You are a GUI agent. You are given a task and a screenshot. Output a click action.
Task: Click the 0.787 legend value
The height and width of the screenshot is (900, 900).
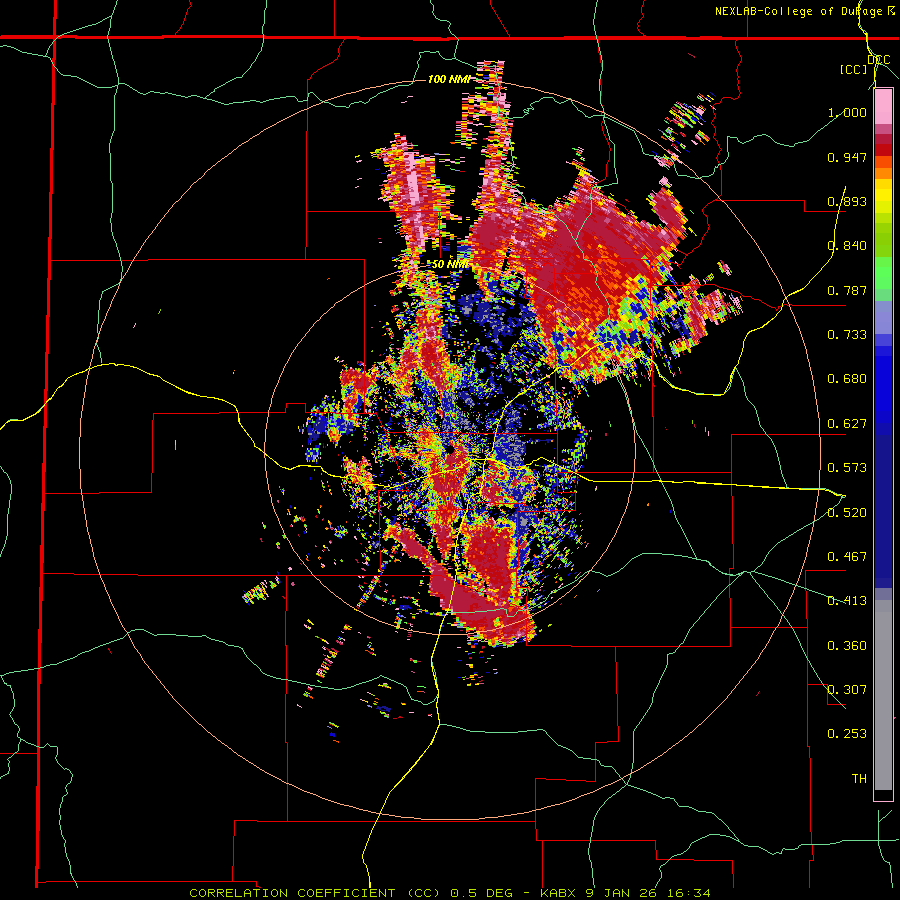[847, 290]
